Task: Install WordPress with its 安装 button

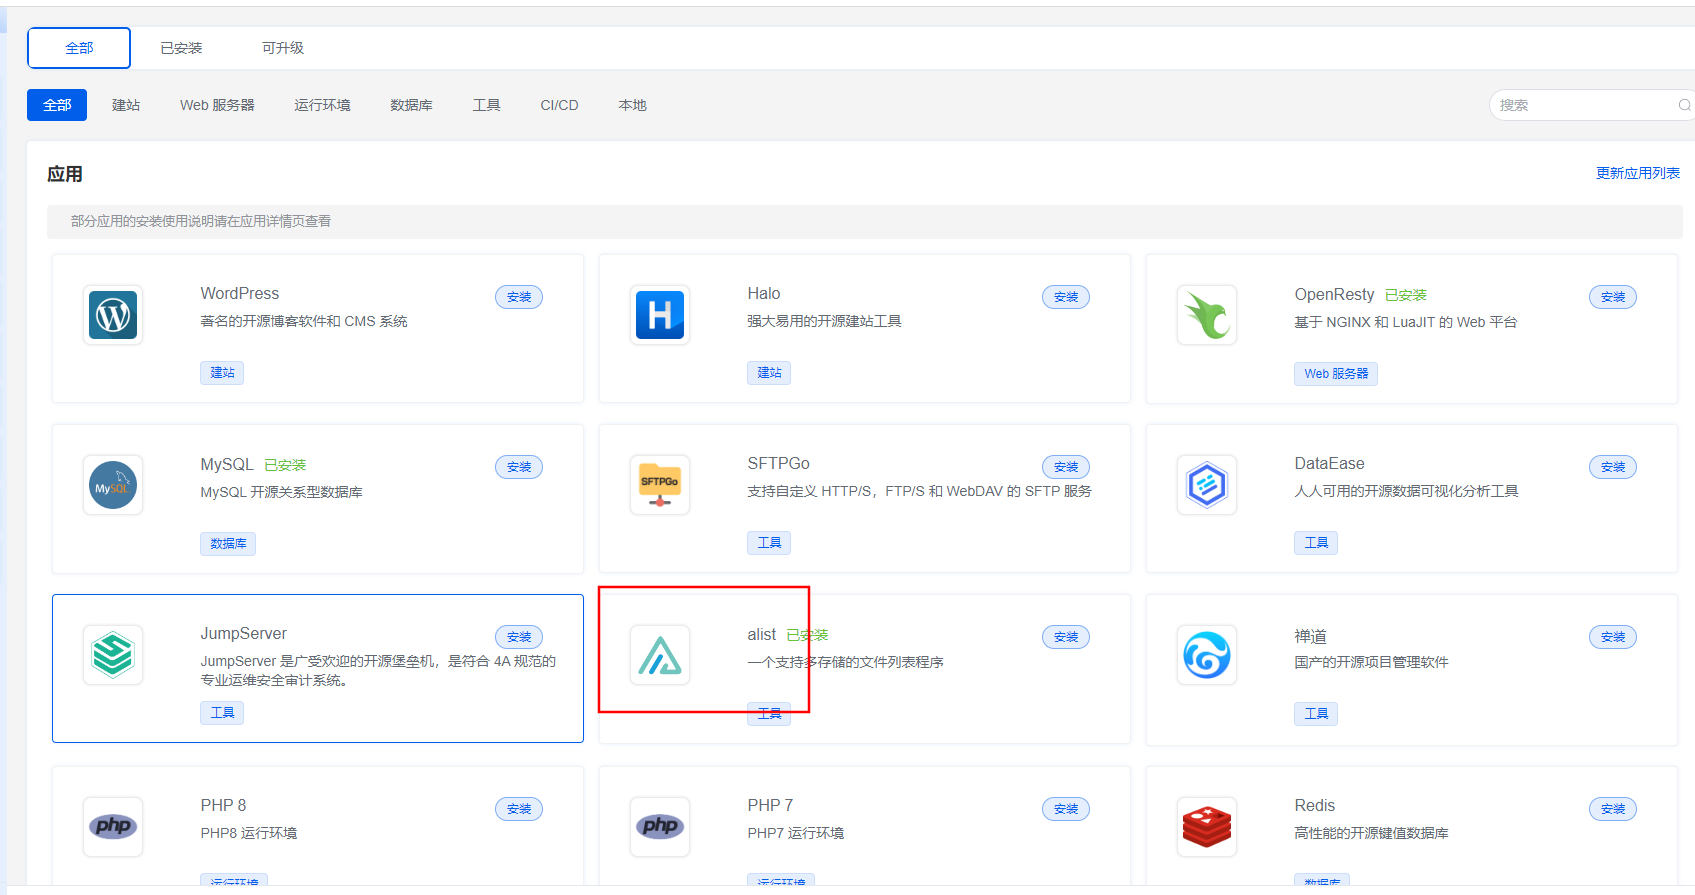Action: [x=519, y=297]
